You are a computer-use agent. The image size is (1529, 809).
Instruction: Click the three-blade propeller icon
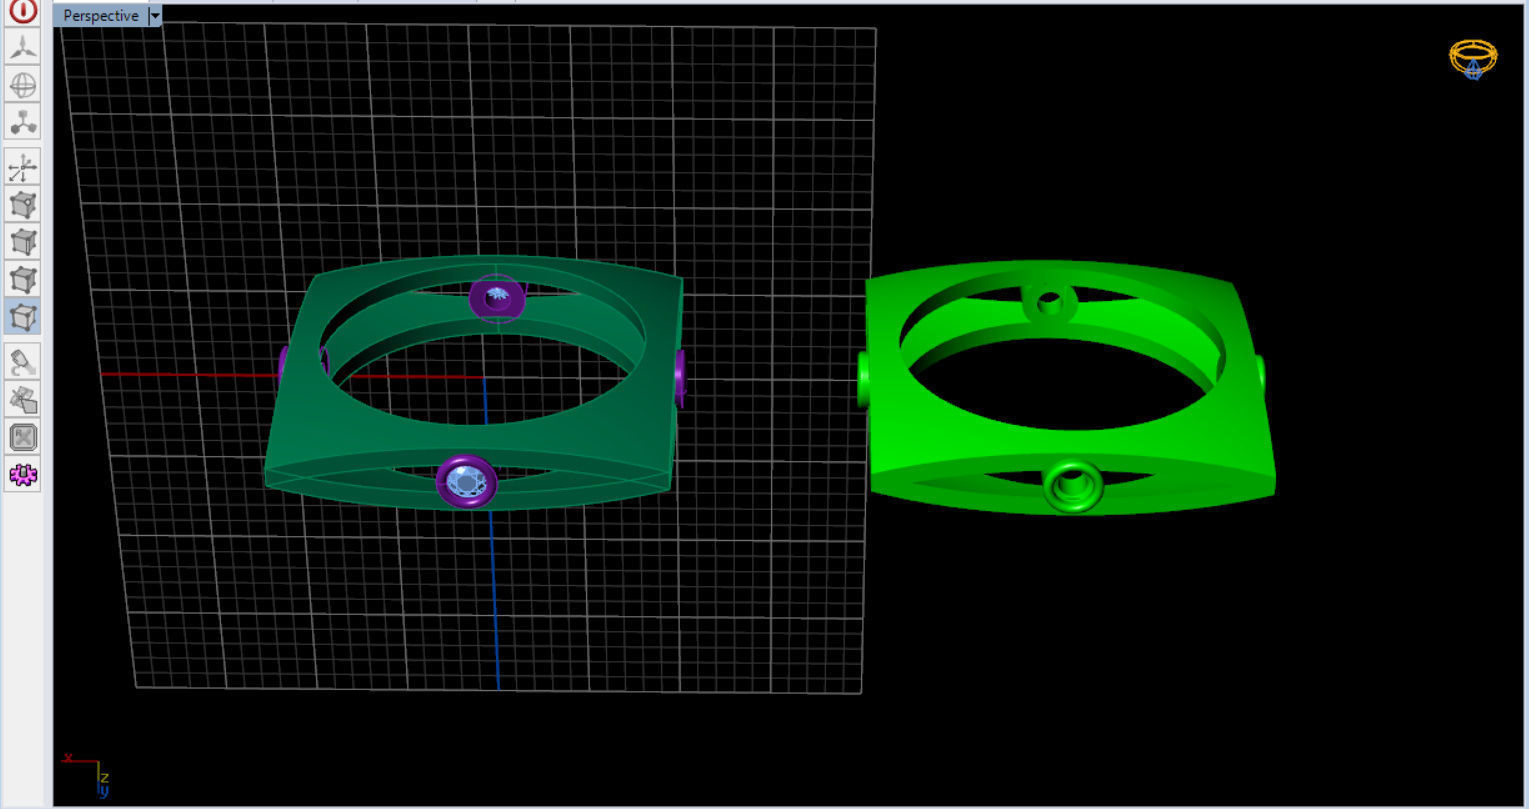click(x=23, y=46)
